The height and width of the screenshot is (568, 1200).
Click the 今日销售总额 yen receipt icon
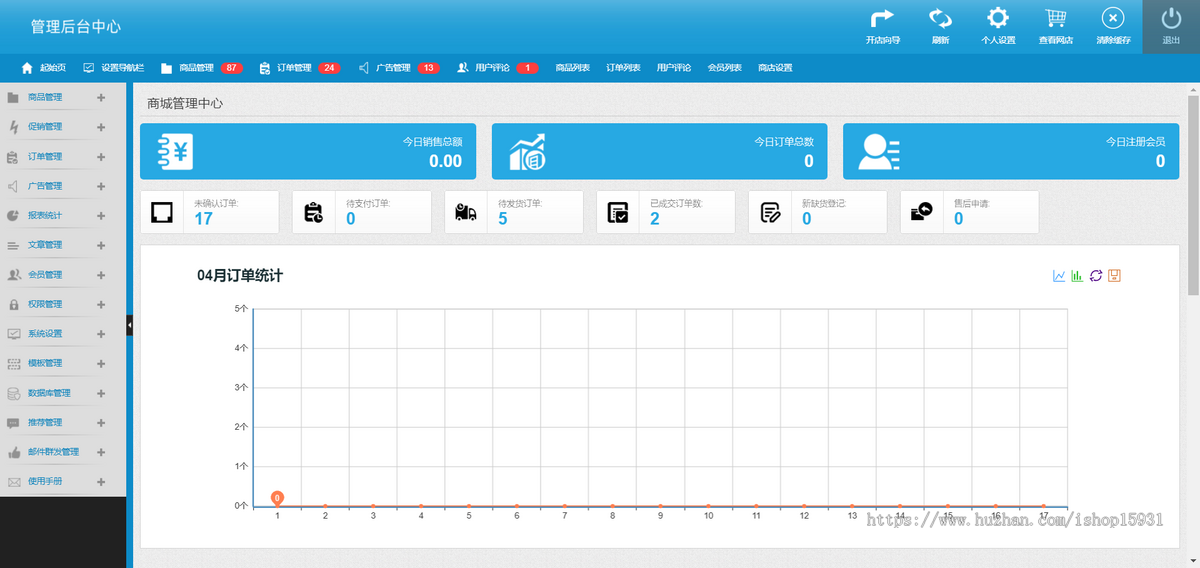coord(175,151)
